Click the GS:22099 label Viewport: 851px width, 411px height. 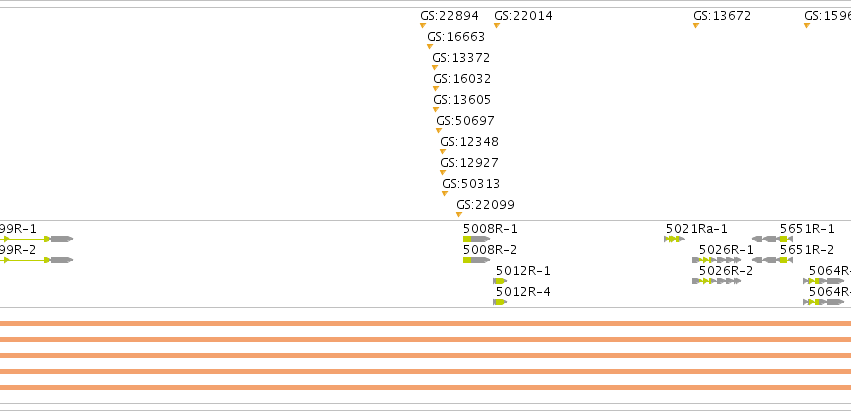[486, 205]
